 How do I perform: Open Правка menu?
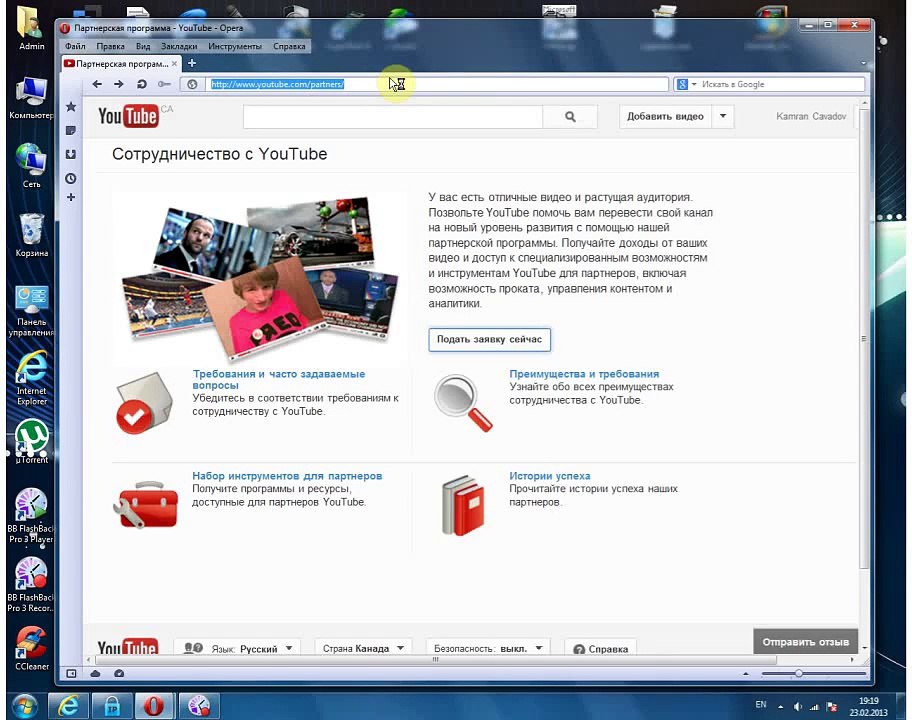pos(111,46)
